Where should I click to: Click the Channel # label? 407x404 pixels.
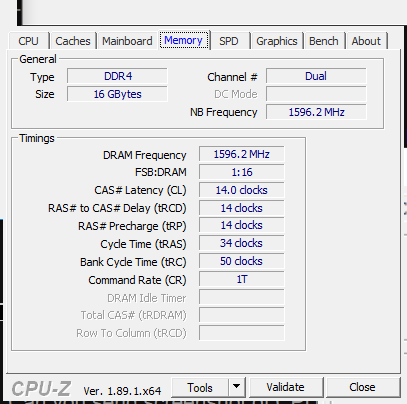[232, 77]
